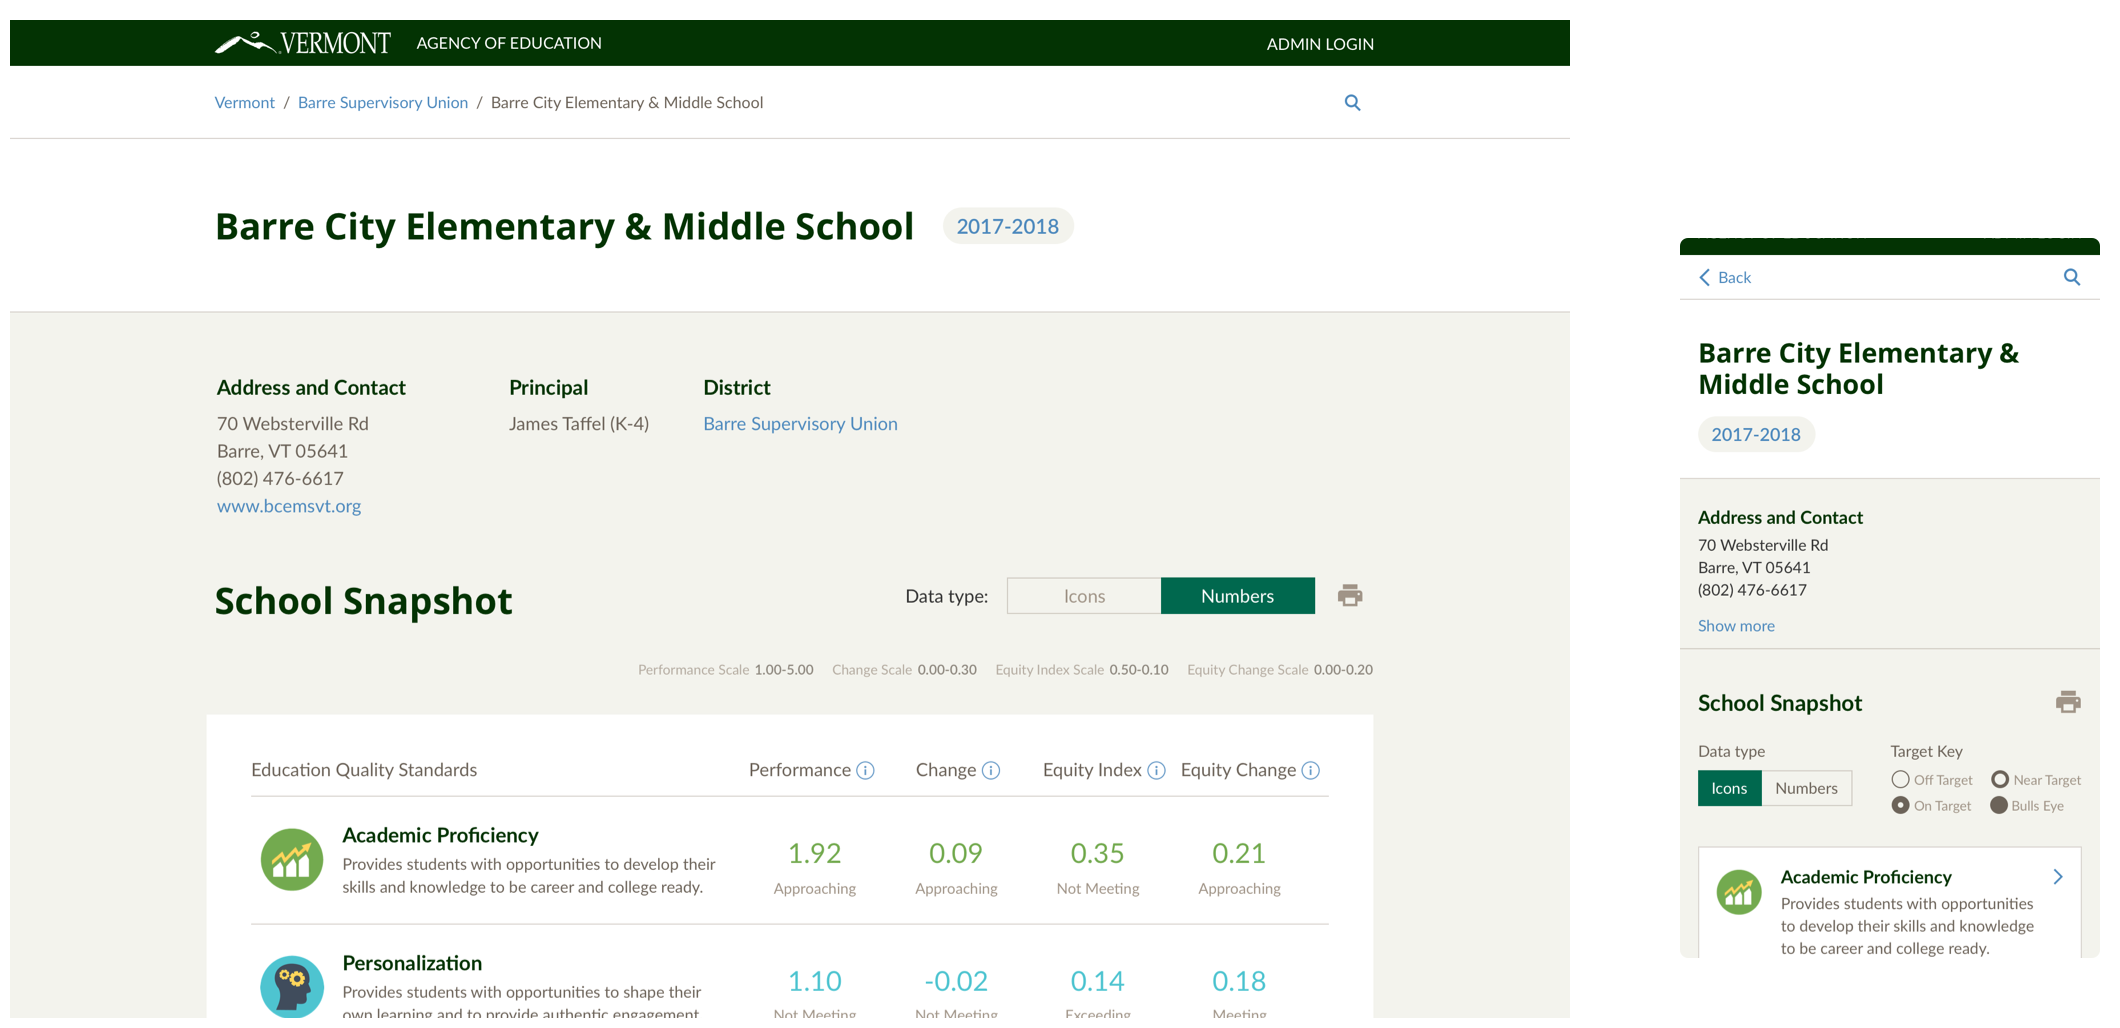Click Personalization equity index 0.14

click(1097, 981)
